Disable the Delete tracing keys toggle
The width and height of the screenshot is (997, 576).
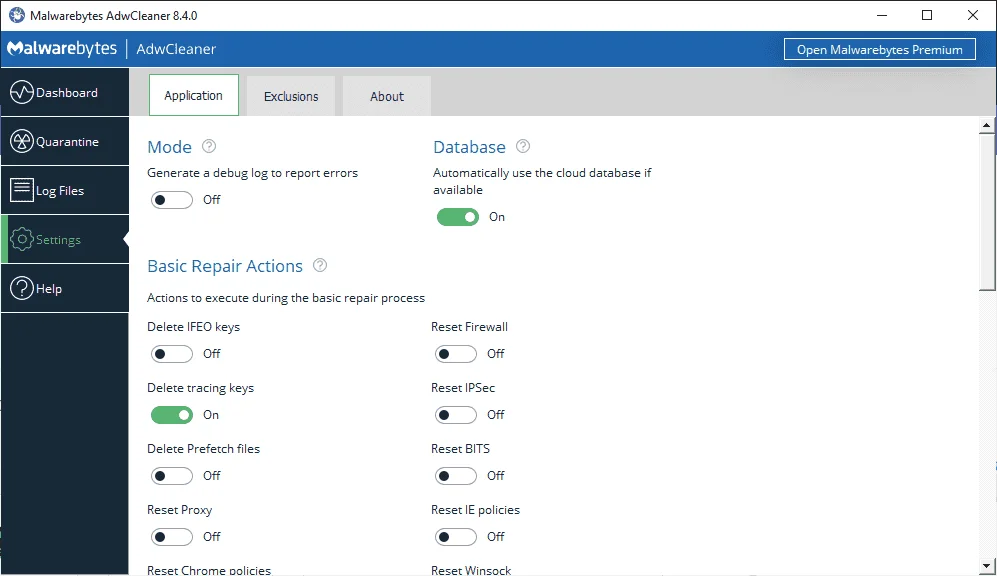coord(172,415)
